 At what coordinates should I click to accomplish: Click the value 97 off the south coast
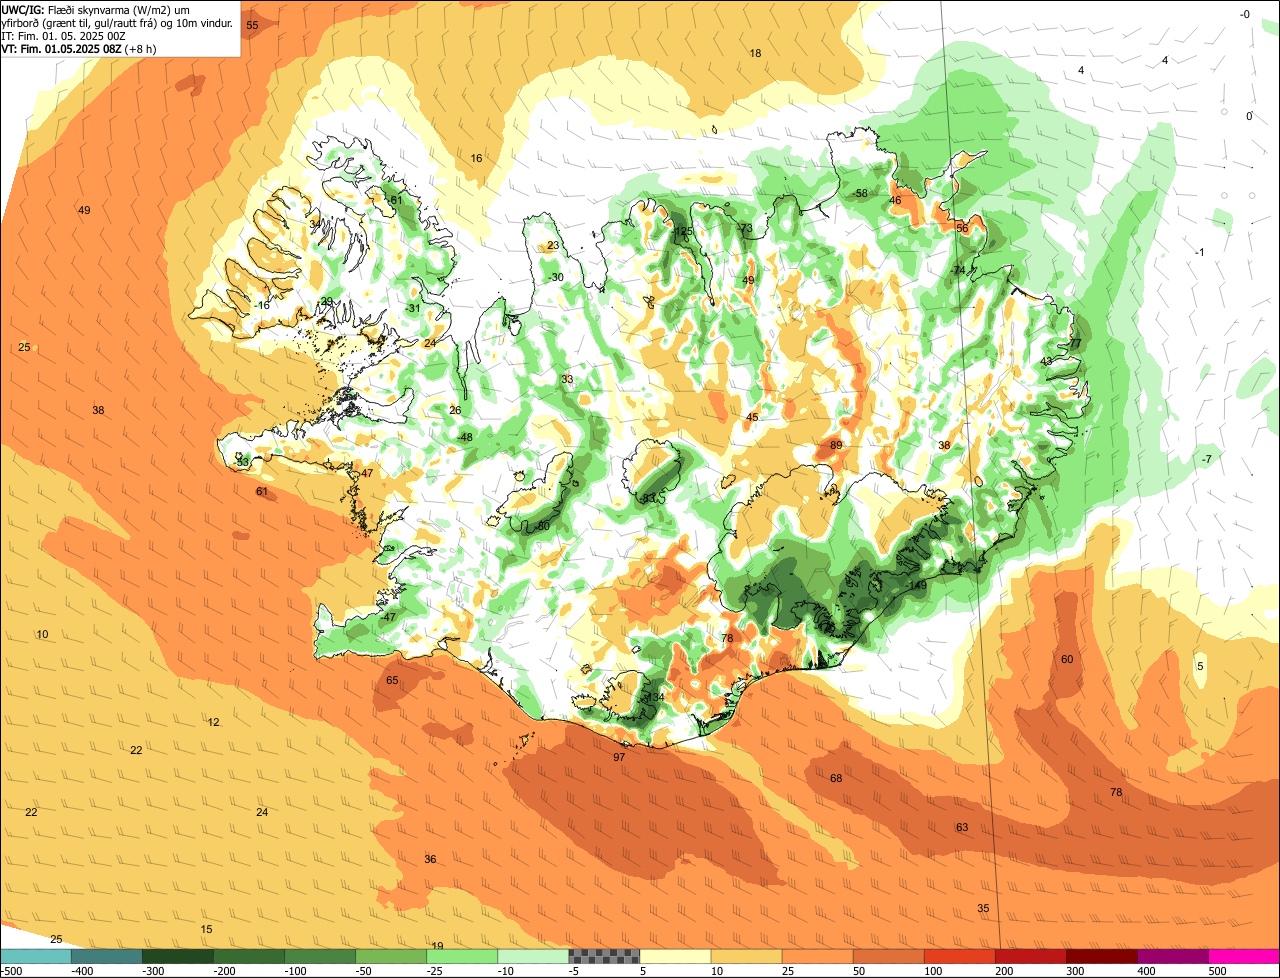click(619, 757)
